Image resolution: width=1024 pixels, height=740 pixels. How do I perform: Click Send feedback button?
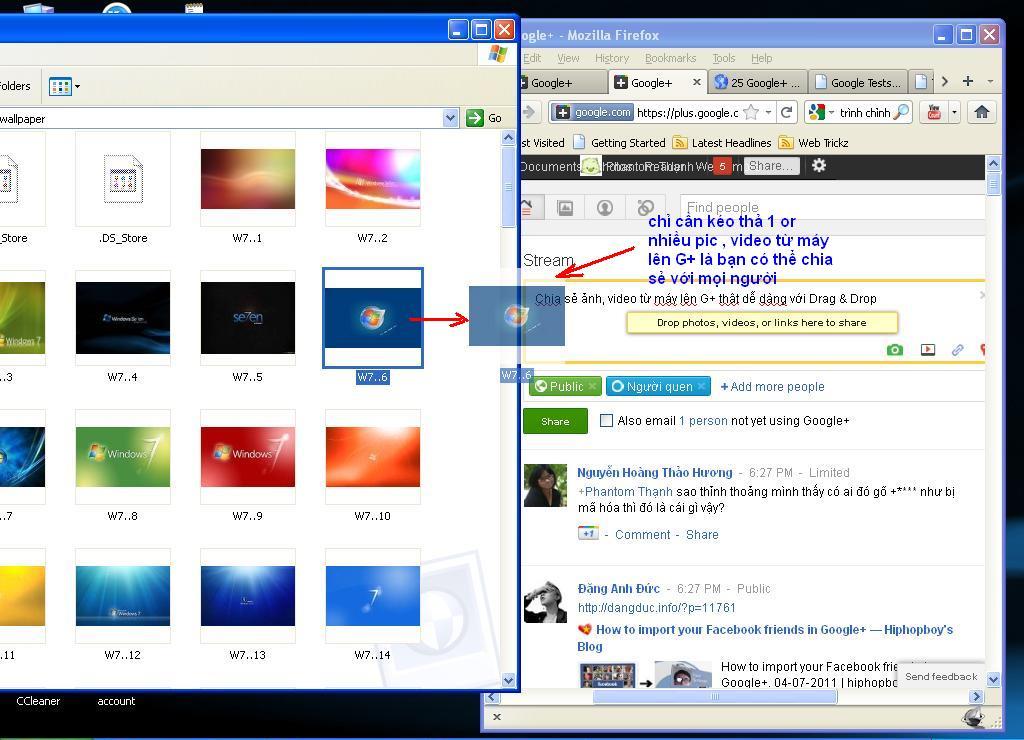click(x=941, y=677)
